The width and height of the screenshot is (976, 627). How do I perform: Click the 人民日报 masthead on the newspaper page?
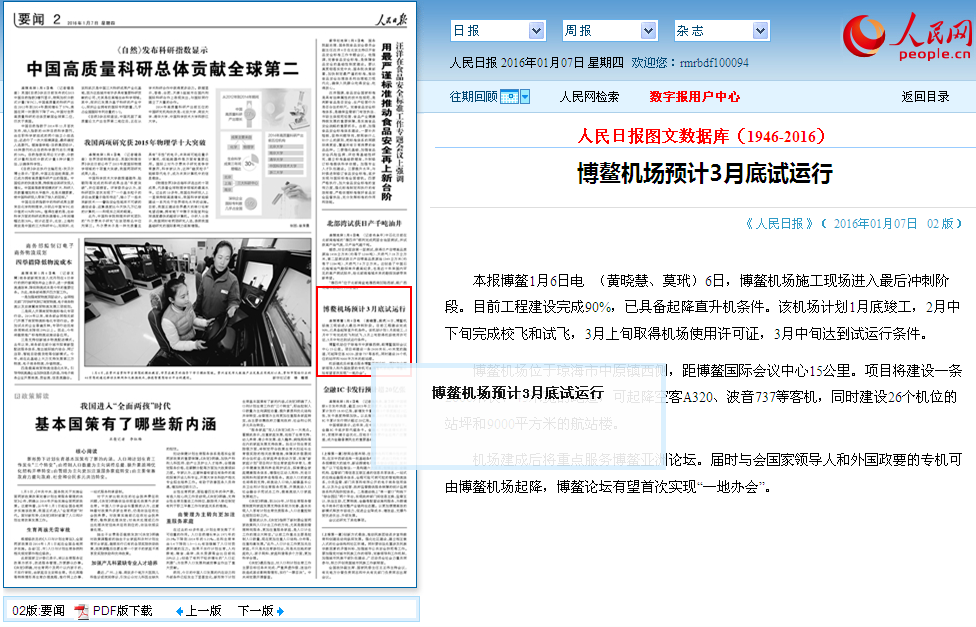391,19
